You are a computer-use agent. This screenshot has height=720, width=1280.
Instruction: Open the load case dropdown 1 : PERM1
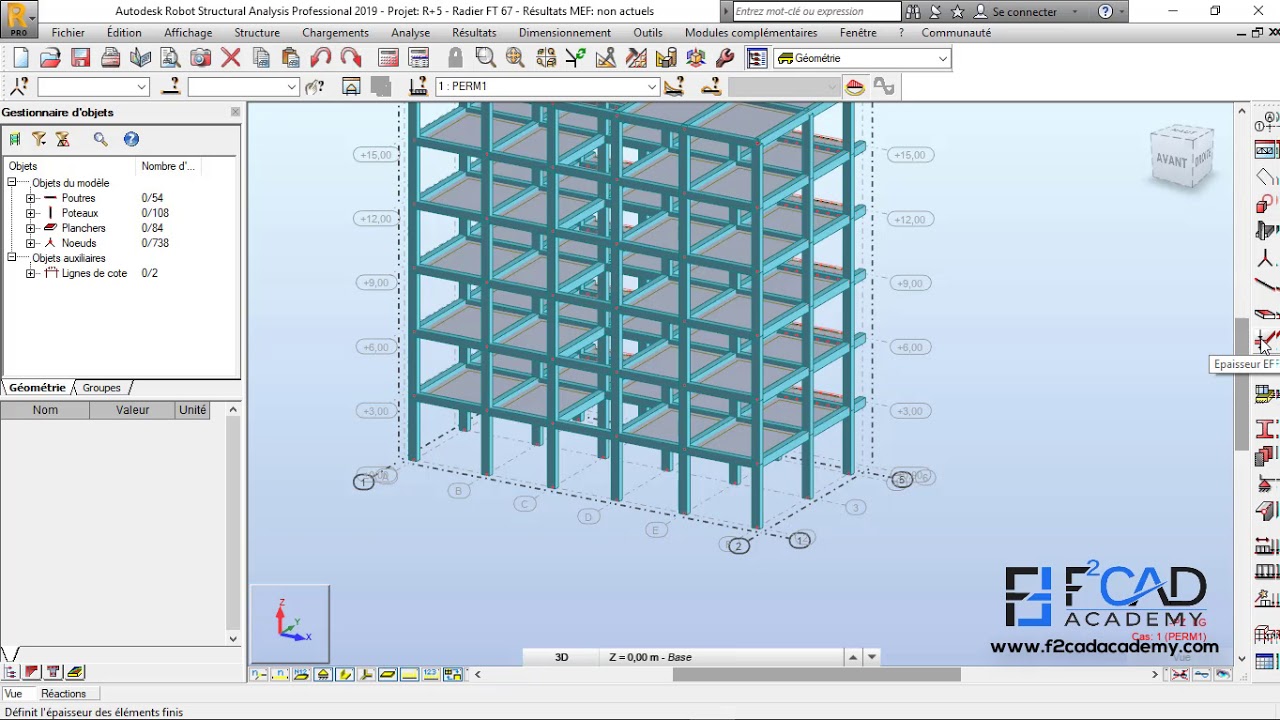[x=652, y=87]
